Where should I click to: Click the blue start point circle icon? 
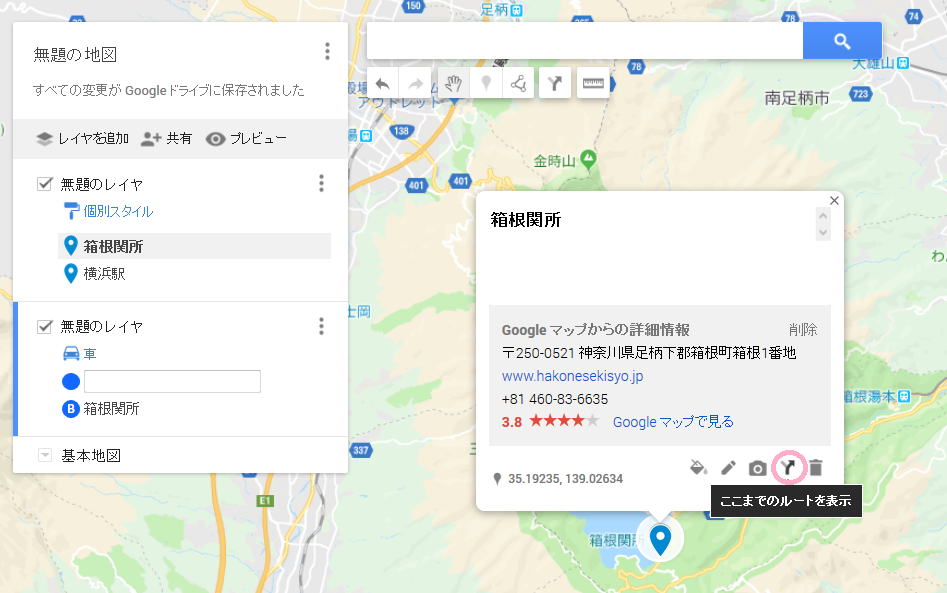pos(71,382)
